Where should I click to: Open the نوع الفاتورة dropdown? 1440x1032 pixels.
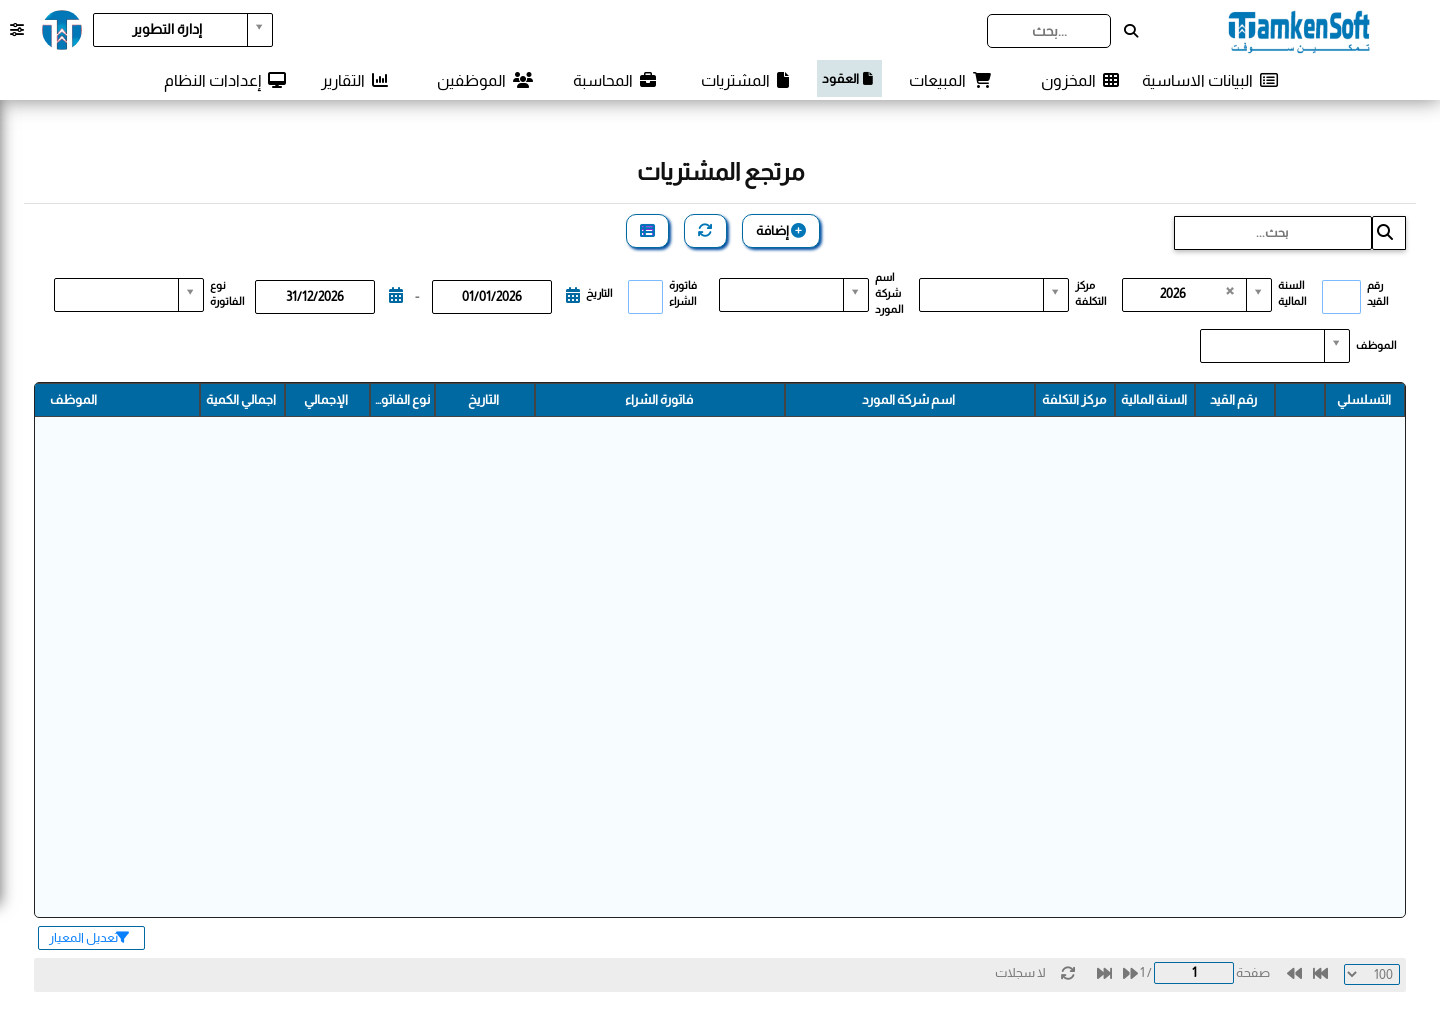click(129, 295)
